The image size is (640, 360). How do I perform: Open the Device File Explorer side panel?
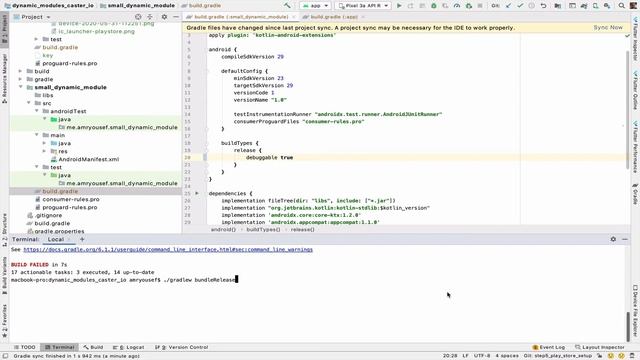point(635,310)
